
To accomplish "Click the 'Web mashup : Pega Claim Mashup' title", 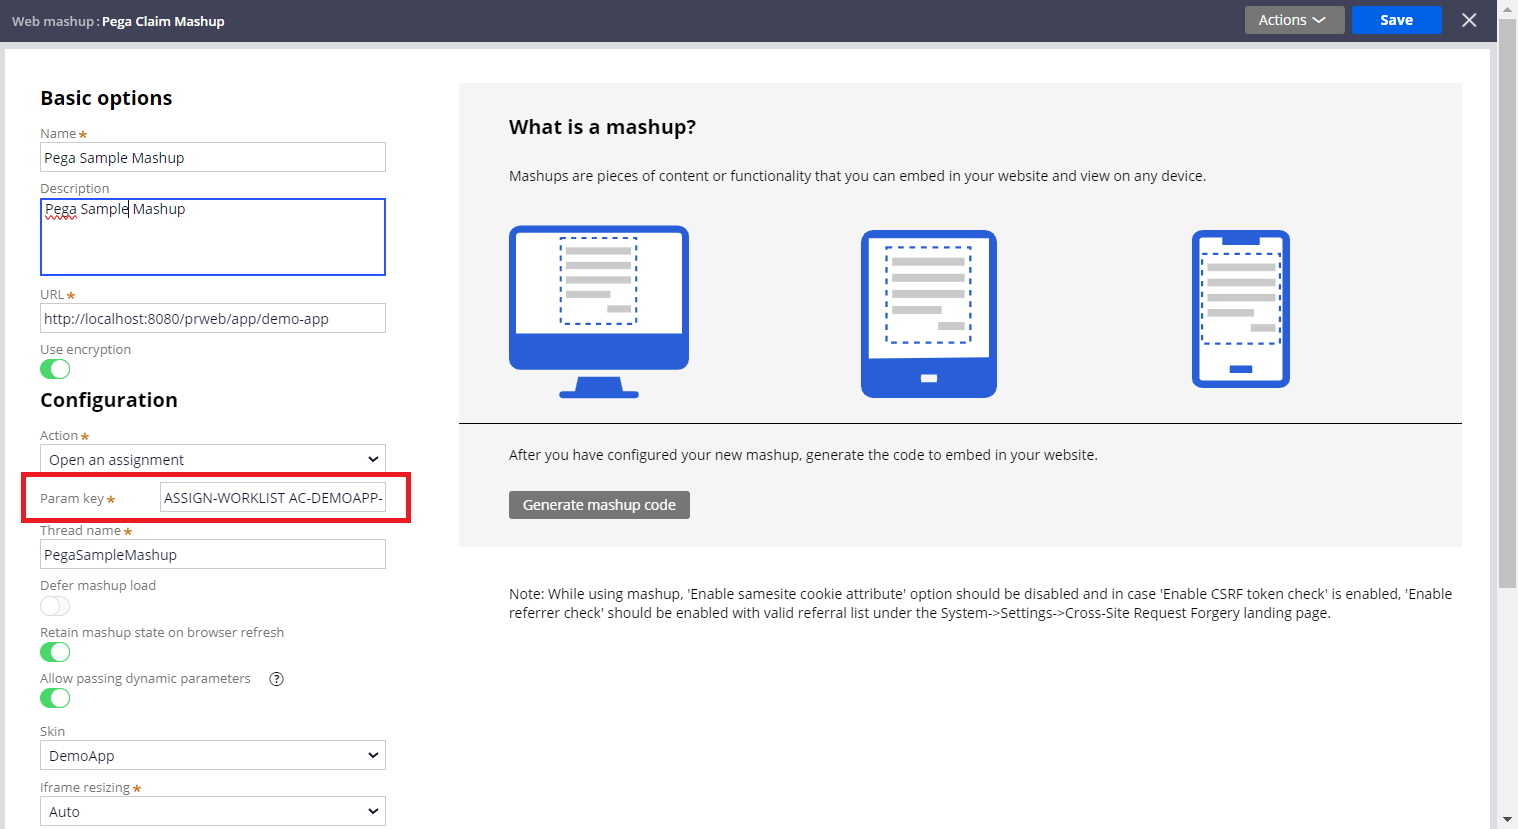I will (118, 21).
